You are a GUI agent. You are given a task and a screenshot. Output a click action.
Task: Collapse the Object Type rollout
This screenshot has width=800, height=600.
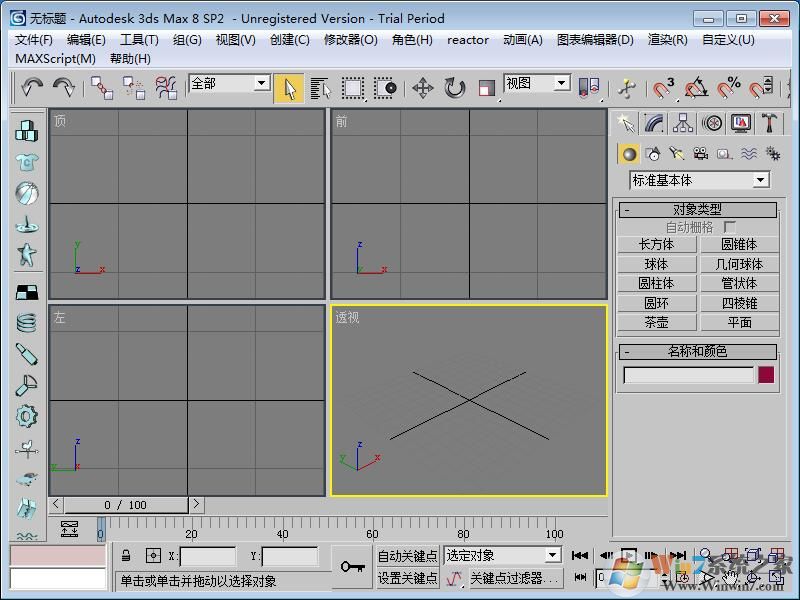(x=628, y=209)
